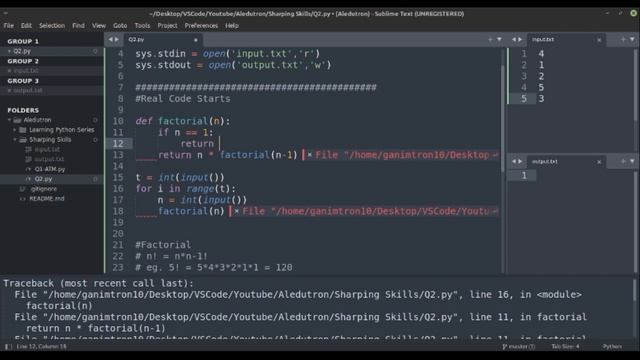Open the tab list dropdown in output.txt pane
The image size is (640, 360).
point(632,162)
